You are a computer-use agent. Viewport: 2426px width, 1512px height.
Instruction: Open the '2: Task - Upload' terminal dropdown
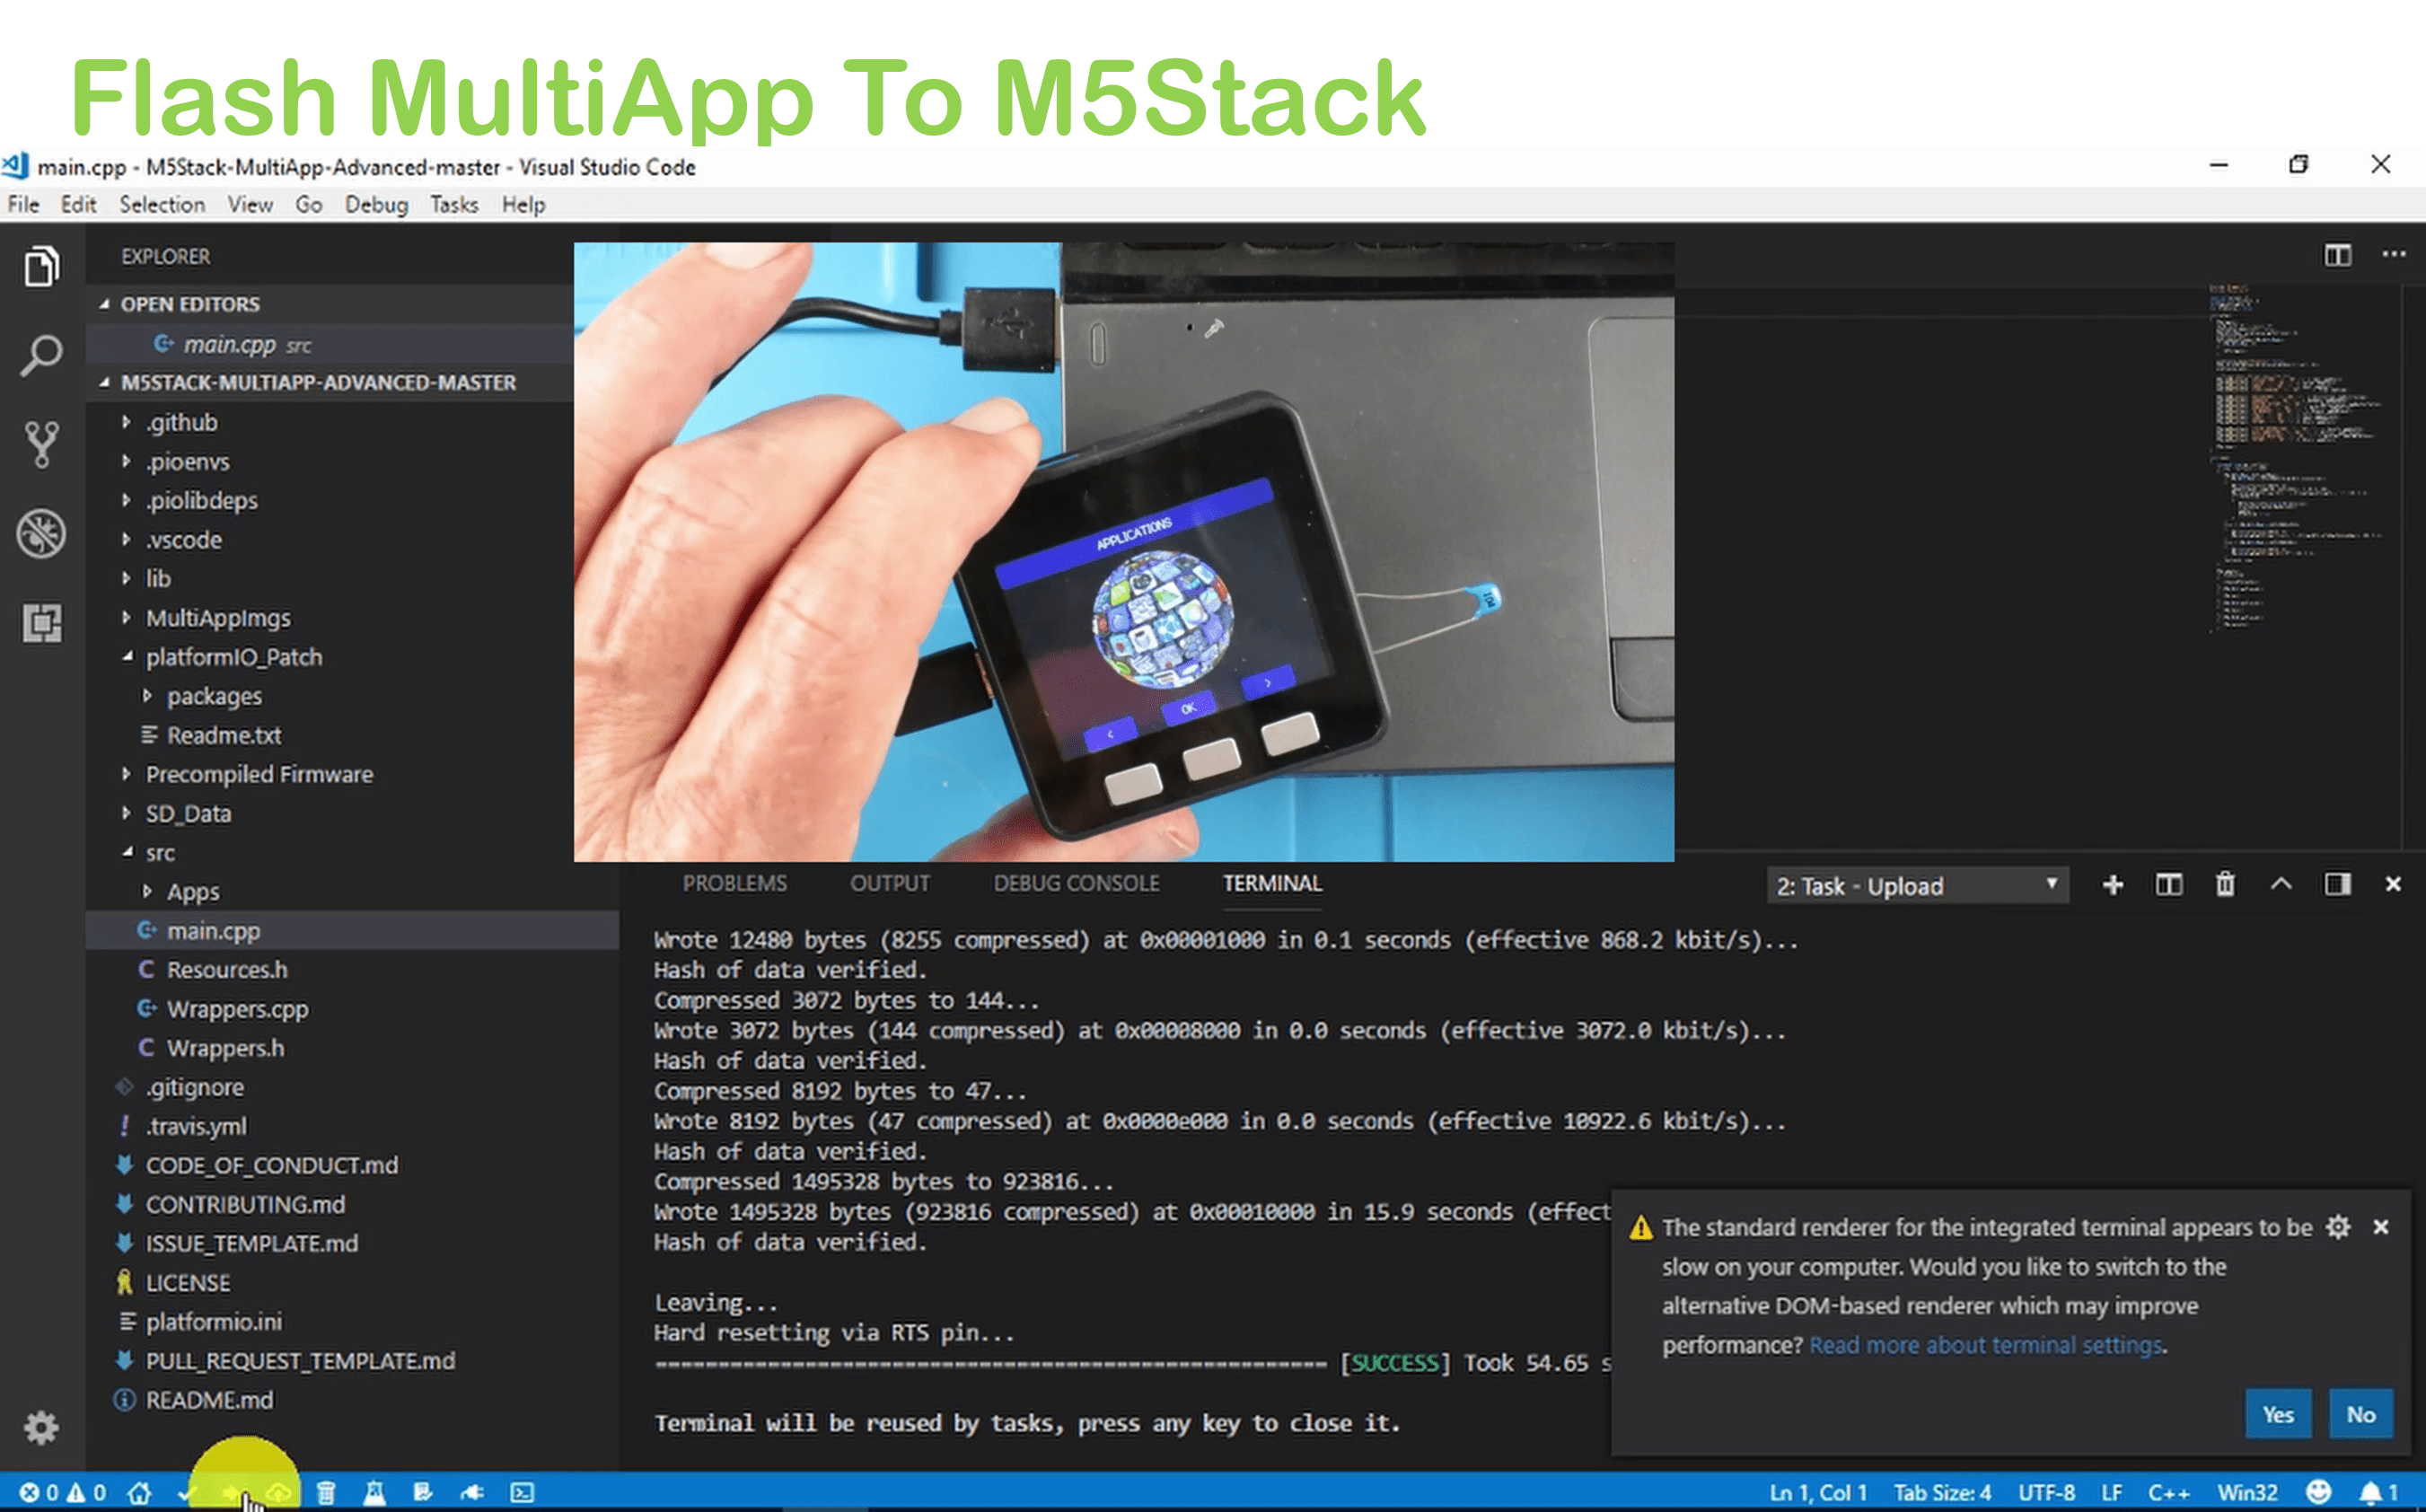click(x=1916, y=886)
